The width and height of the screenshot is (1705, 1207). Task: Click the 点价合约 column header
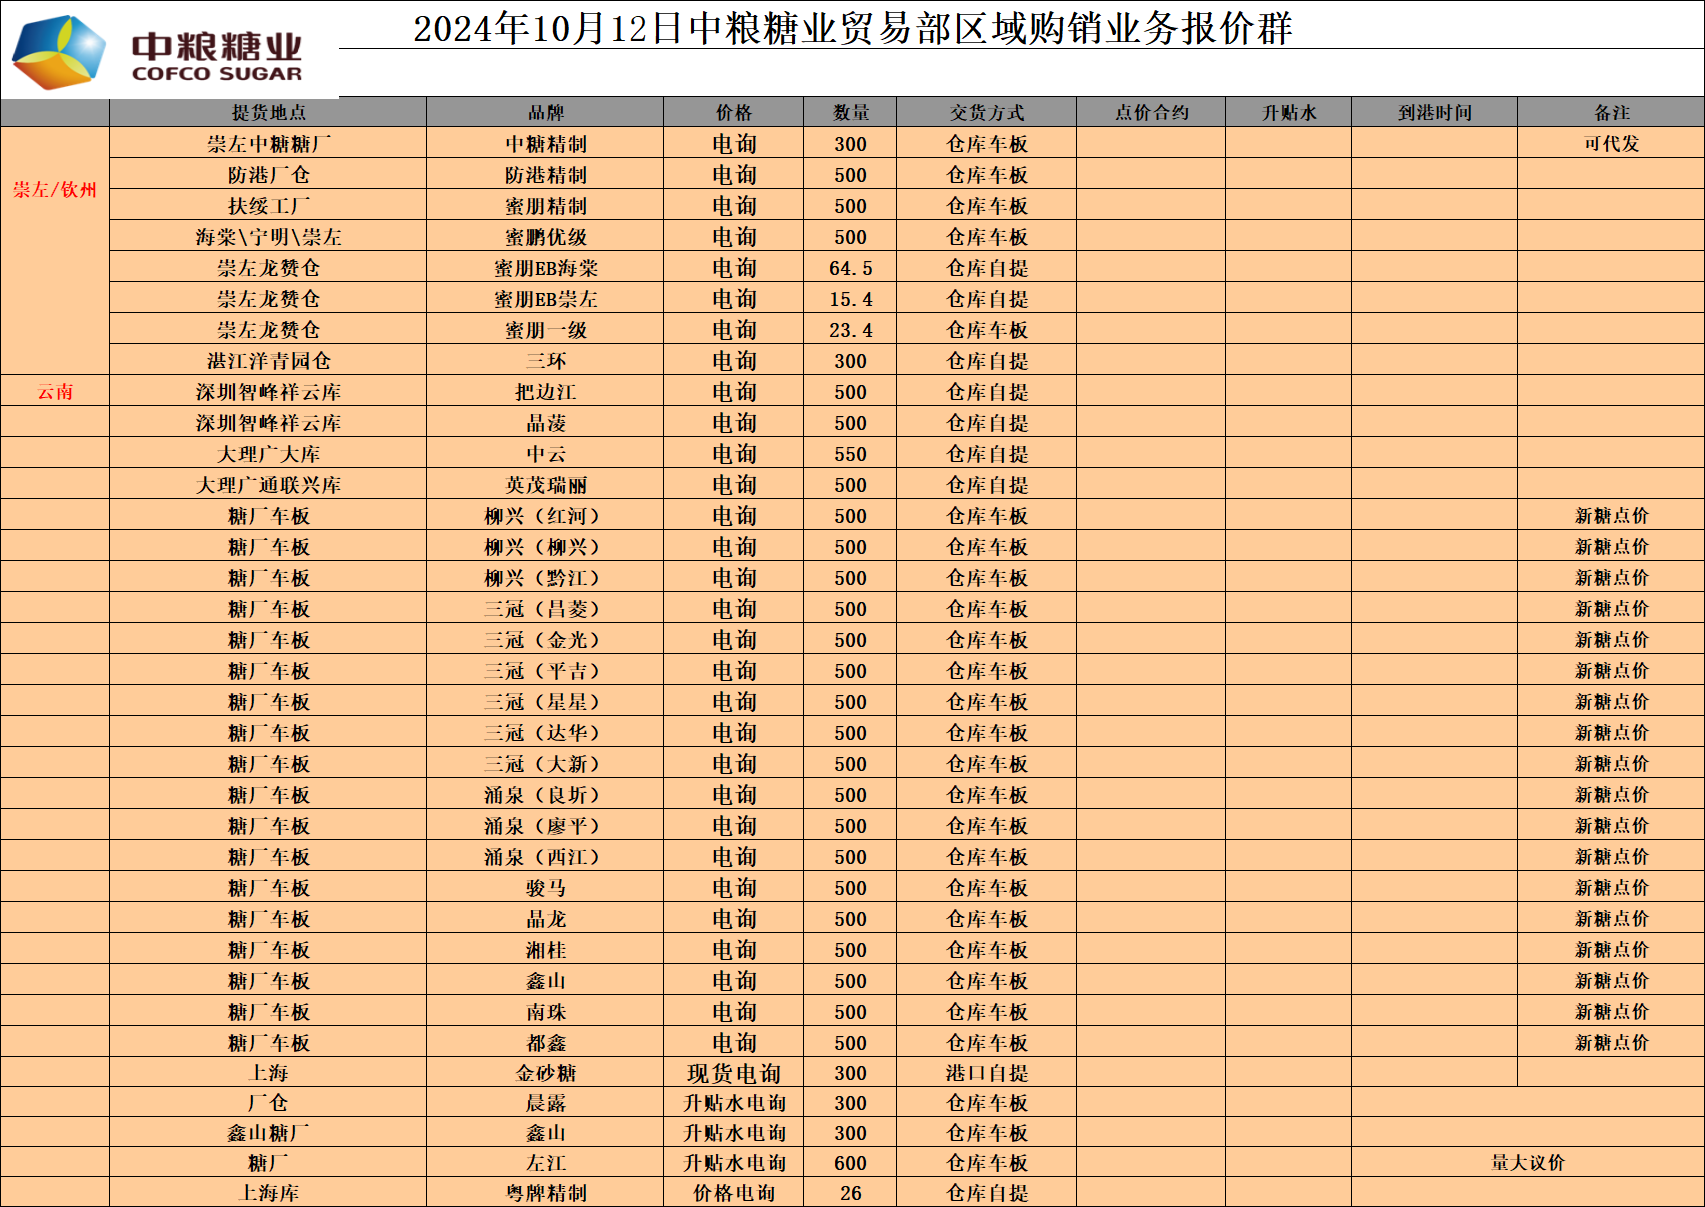(x=1151, y=113)
